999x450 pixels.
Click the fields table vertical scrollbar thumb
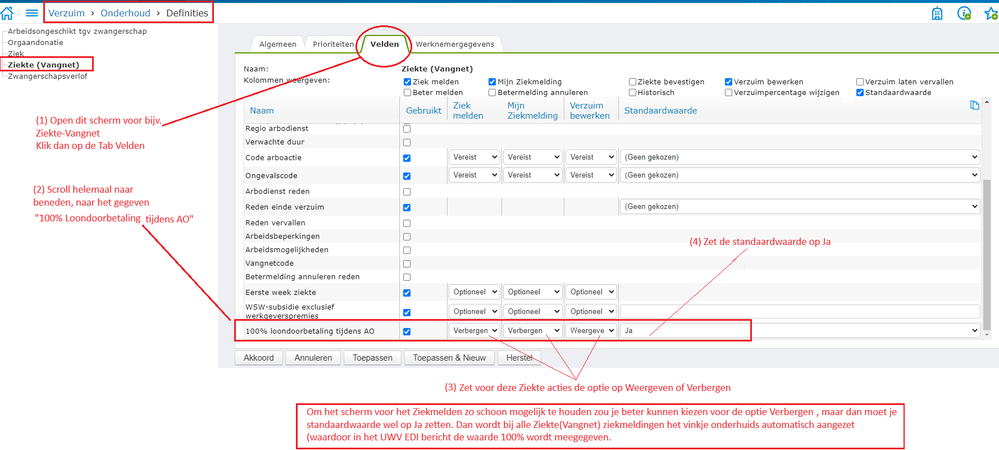click(x=988, y=255)
